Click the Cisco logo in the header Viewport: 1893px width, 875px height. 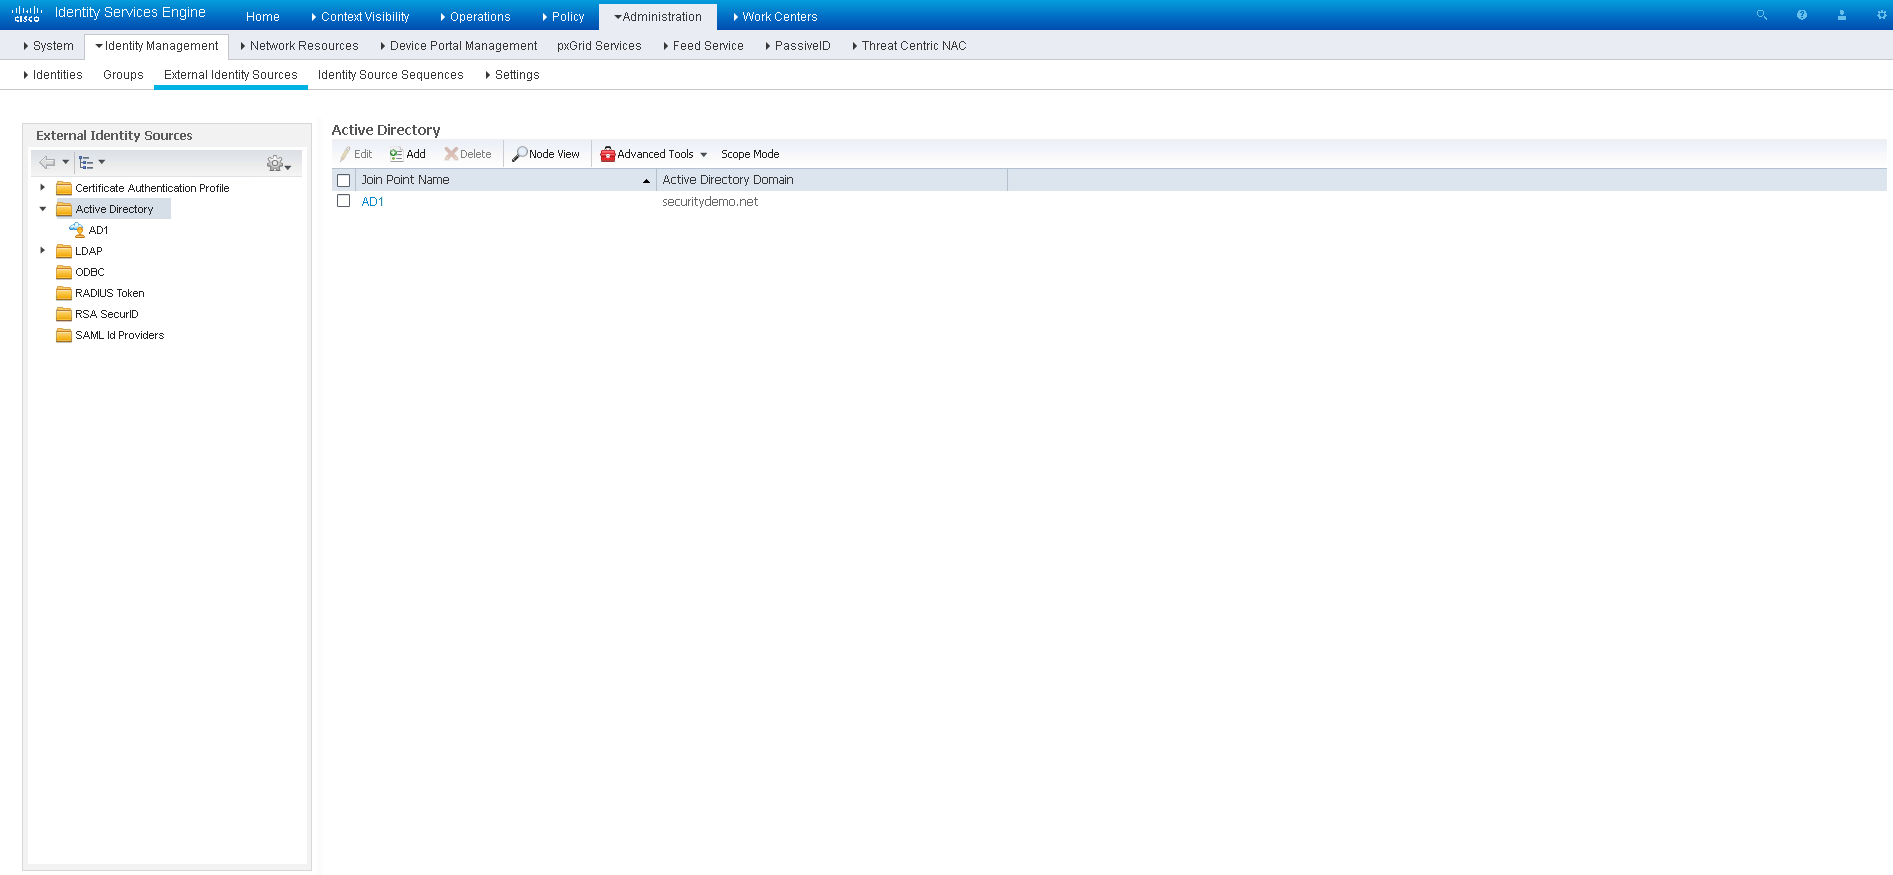pyautogui.click(x=26, y=13)
